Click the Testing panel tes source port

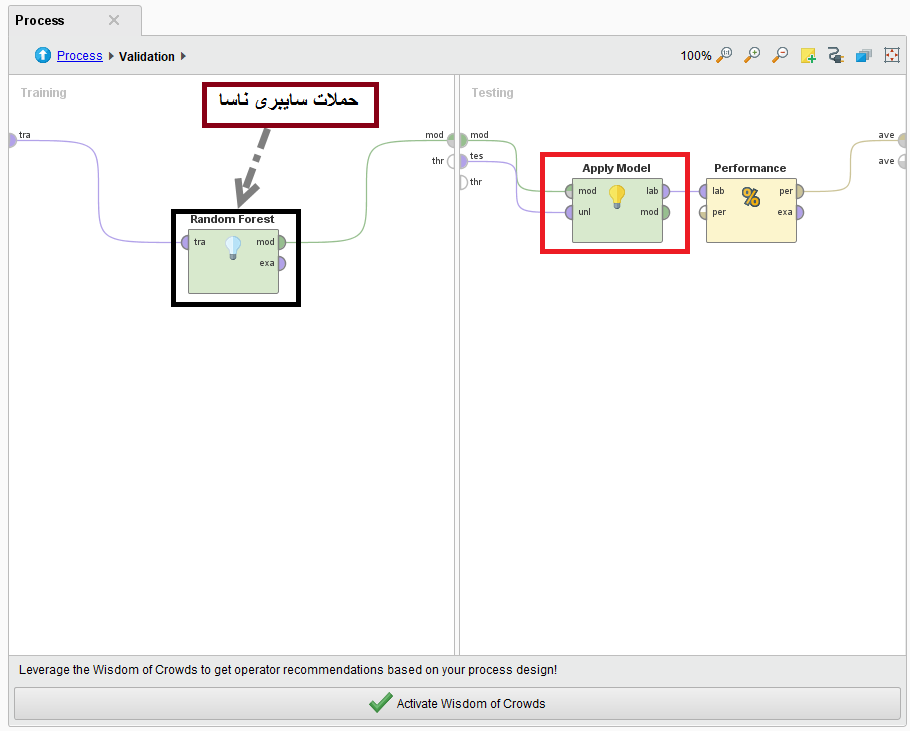pyautogui.click(x=463, y=161)
